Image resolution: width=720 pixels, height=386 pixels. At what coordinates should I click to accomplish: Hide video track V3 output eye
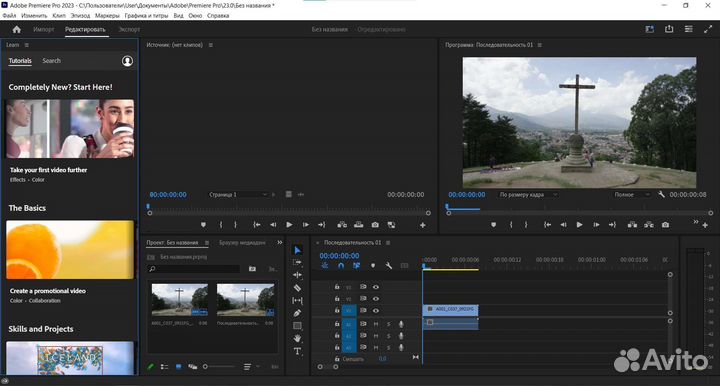pos(376,287)
